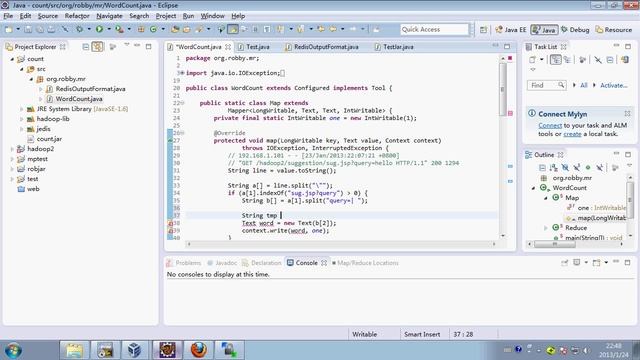This screenshot has height=360, width=640.
Task: Click error marker on line 38
Action: pos(170,223)
